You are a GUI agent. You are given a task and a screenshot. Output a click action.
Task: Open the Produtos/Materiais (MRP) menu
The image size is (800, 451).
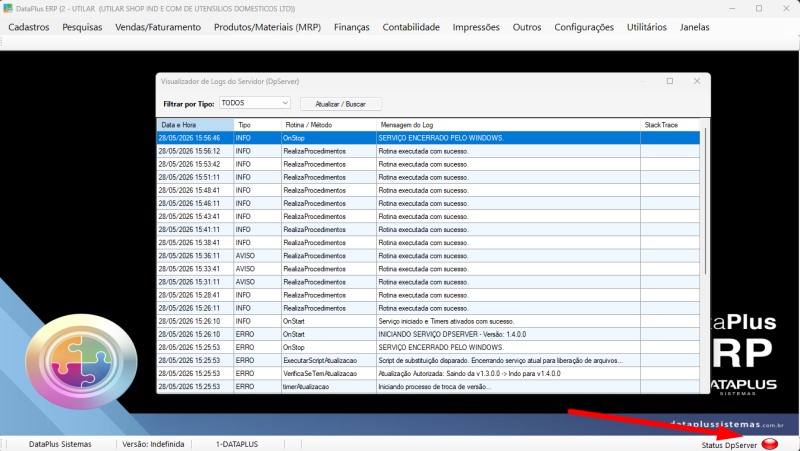coord(267,27)
